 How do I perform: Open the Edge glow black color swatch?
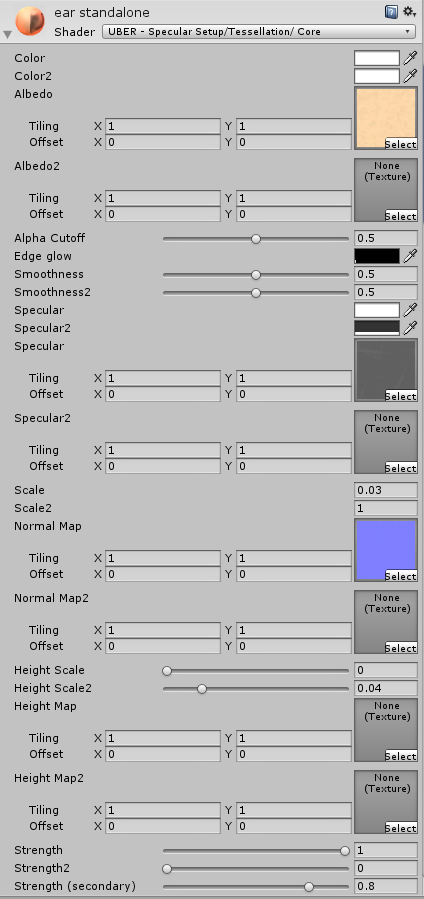click(x=377, y=256)
